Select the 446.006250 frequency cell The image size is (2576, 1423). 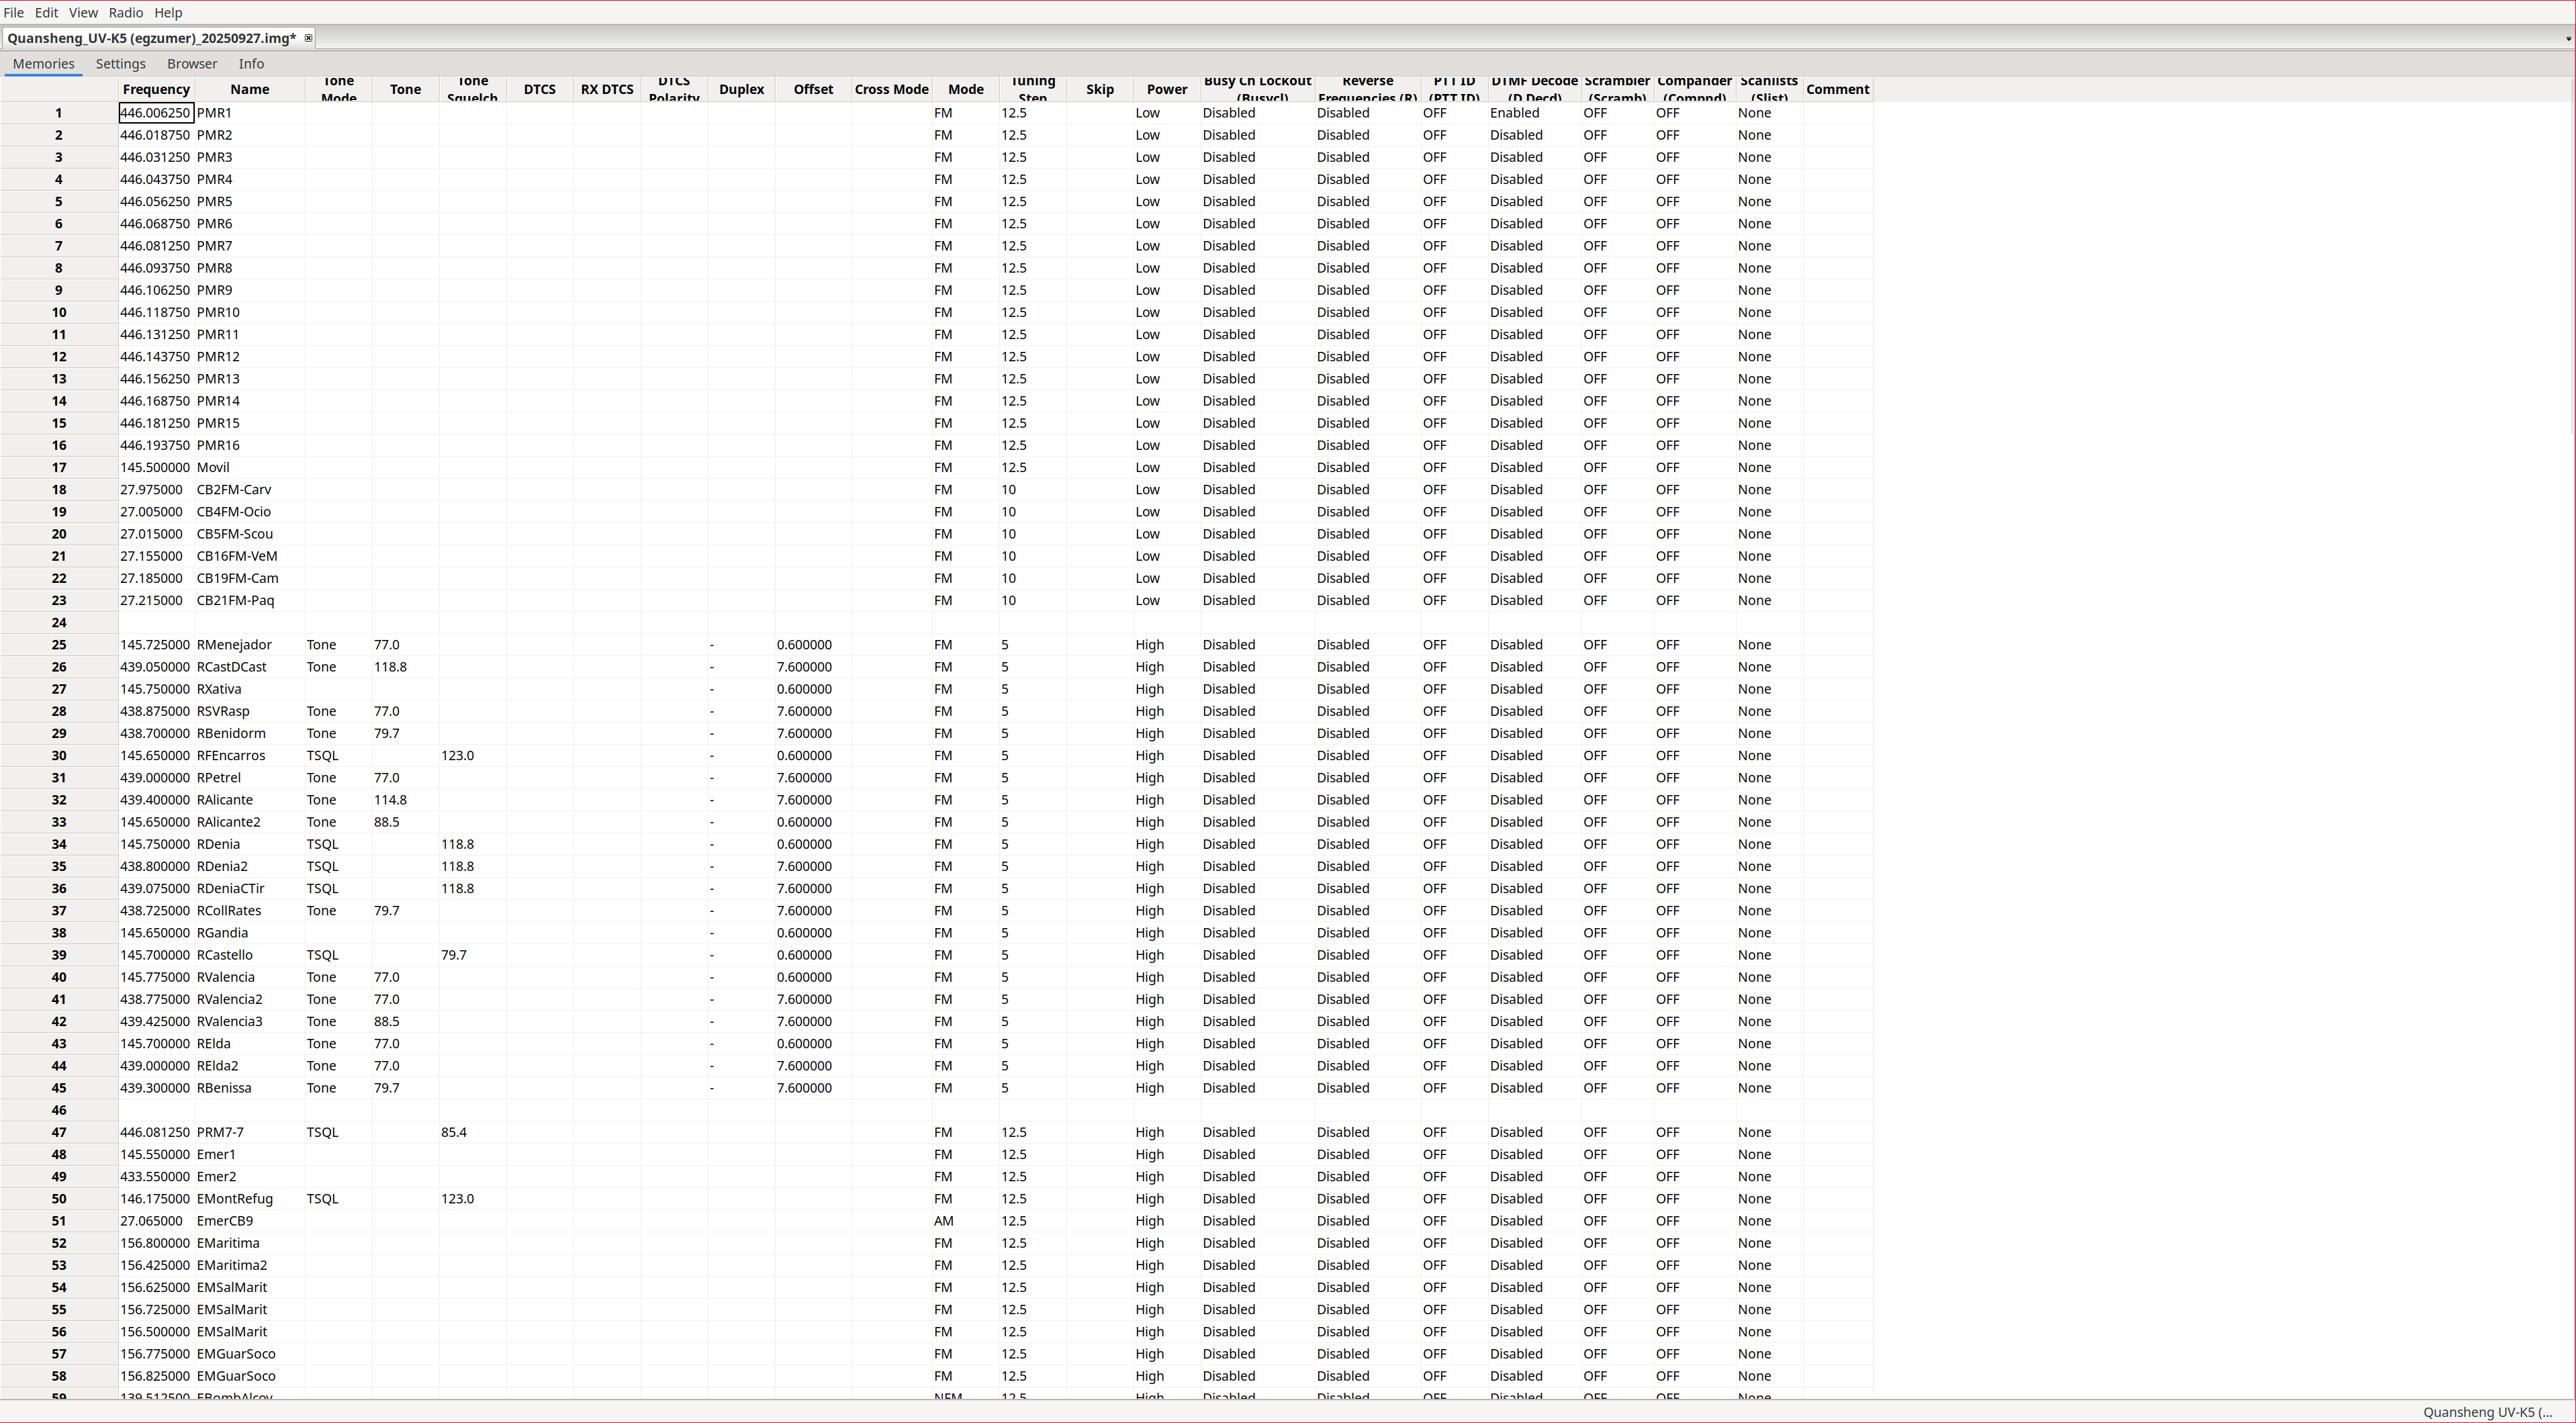155,113
